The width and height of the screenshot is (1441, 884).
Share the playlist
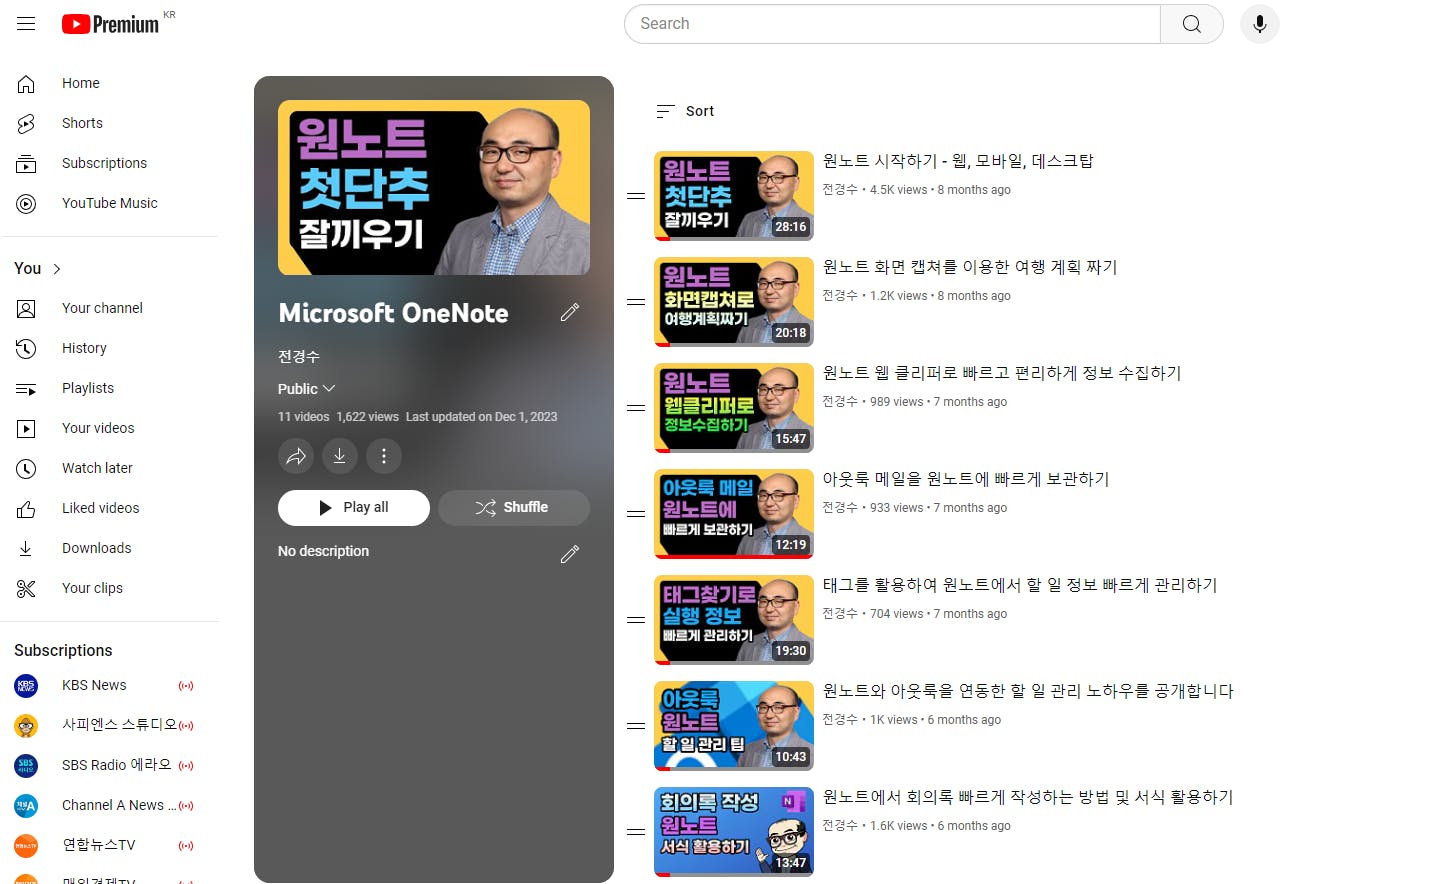point(296,456)
